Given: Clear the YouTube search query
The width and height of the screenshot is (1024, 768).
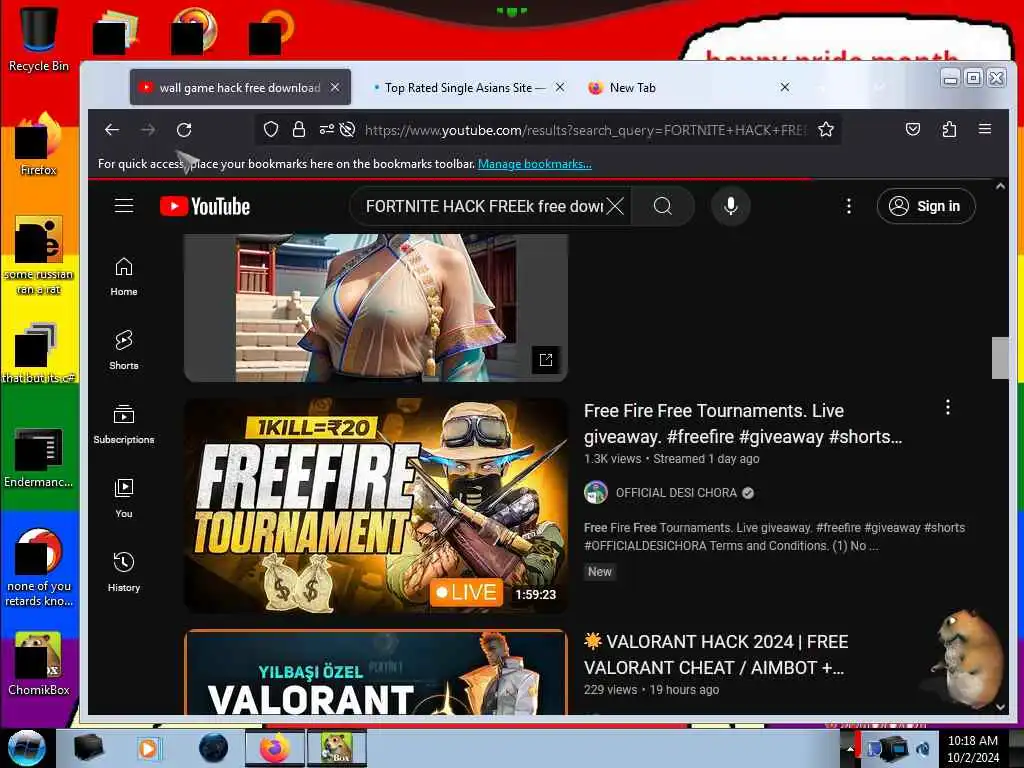Looking at the screenshot, I should coord(615,206).
